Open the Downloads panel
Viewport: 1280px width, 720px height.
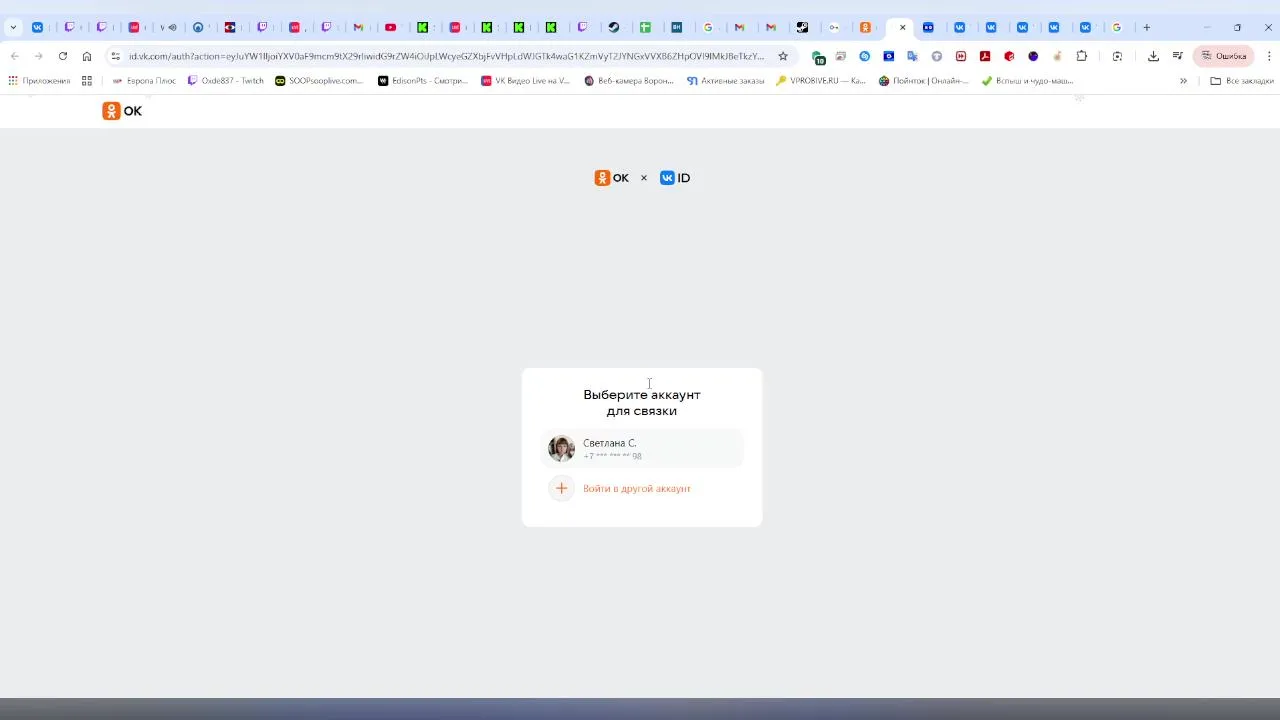coord(1153,56)
